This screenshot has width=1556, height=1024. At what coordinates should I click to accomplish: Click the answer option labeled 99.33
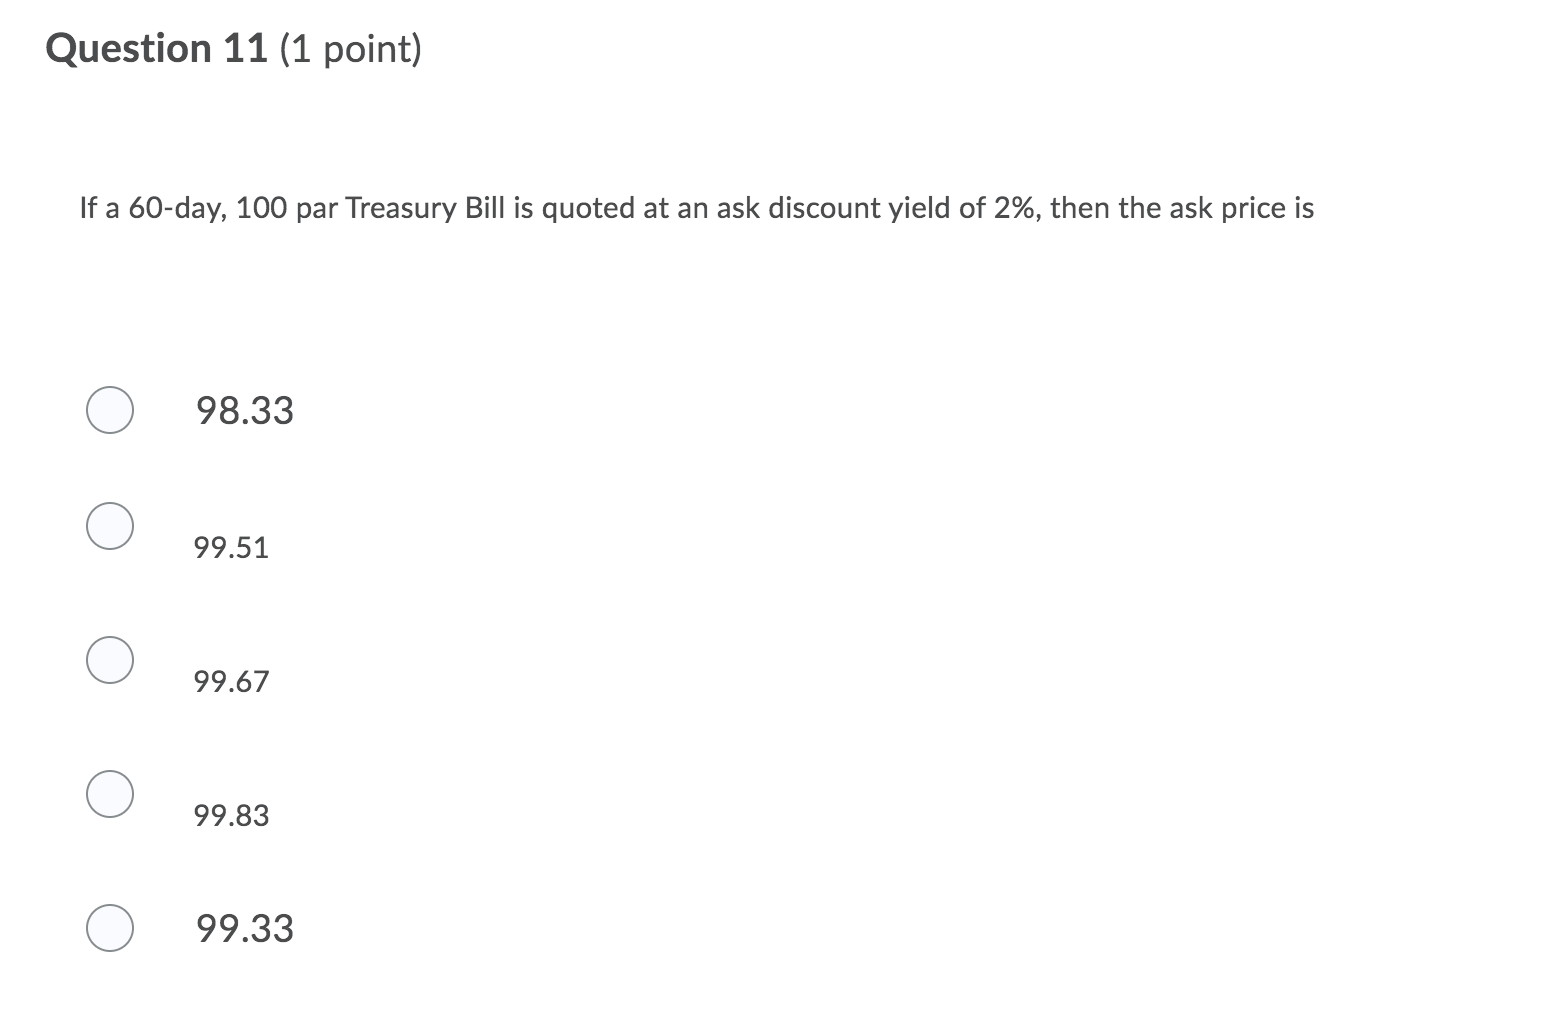click(x=244, y=928)
